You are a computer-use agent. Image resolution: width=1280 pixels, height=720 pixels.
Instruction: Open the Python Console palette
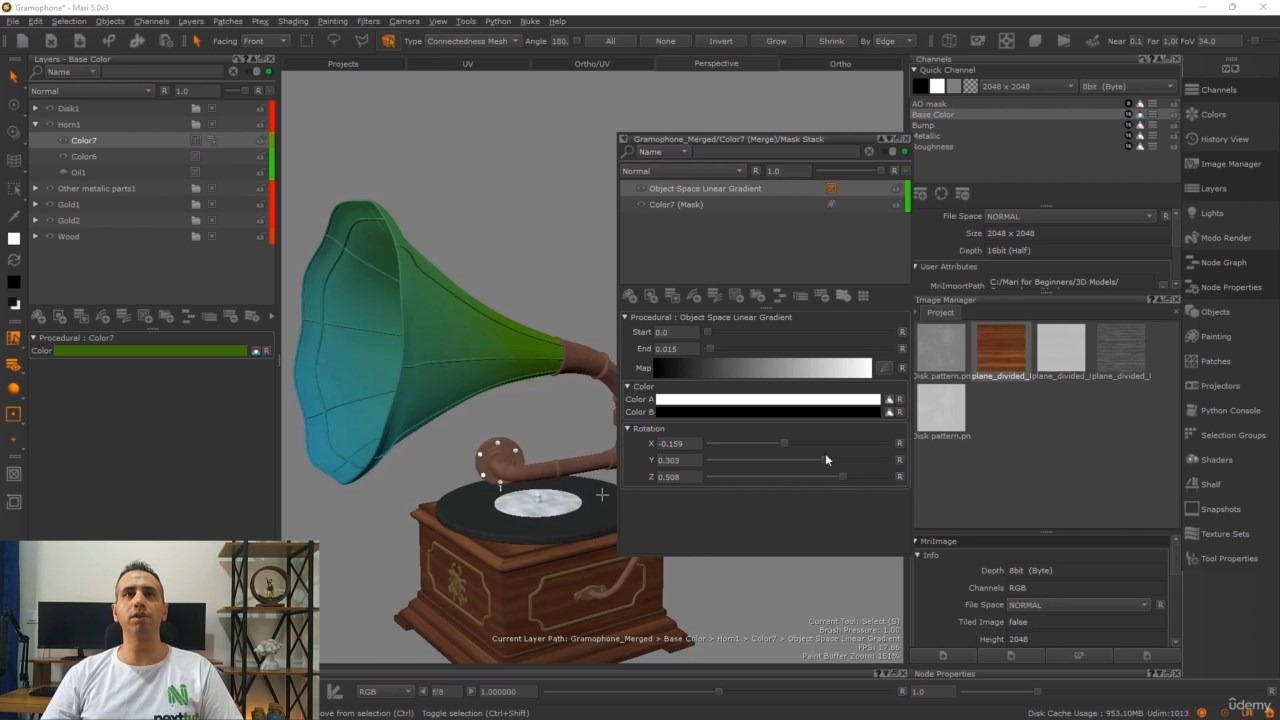point(1223,410)
